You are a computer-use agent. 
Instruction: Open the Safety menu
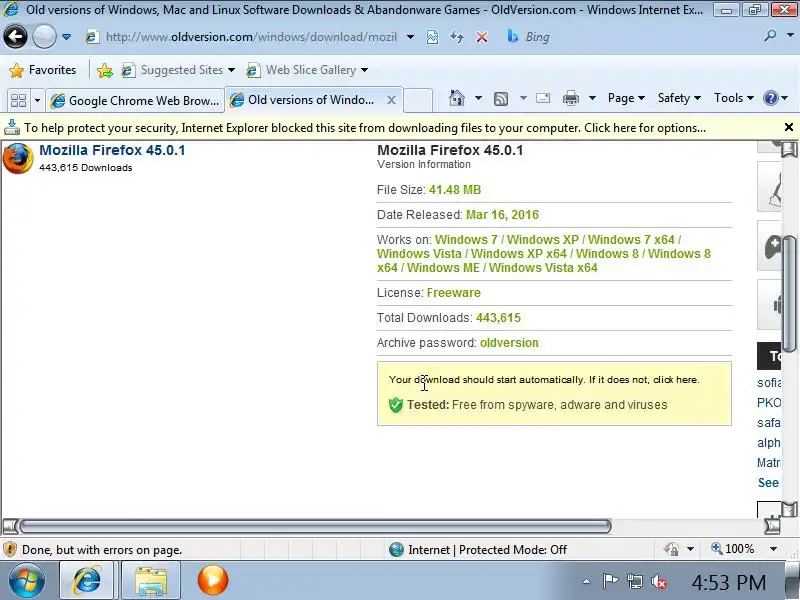[x=679, y=98]
